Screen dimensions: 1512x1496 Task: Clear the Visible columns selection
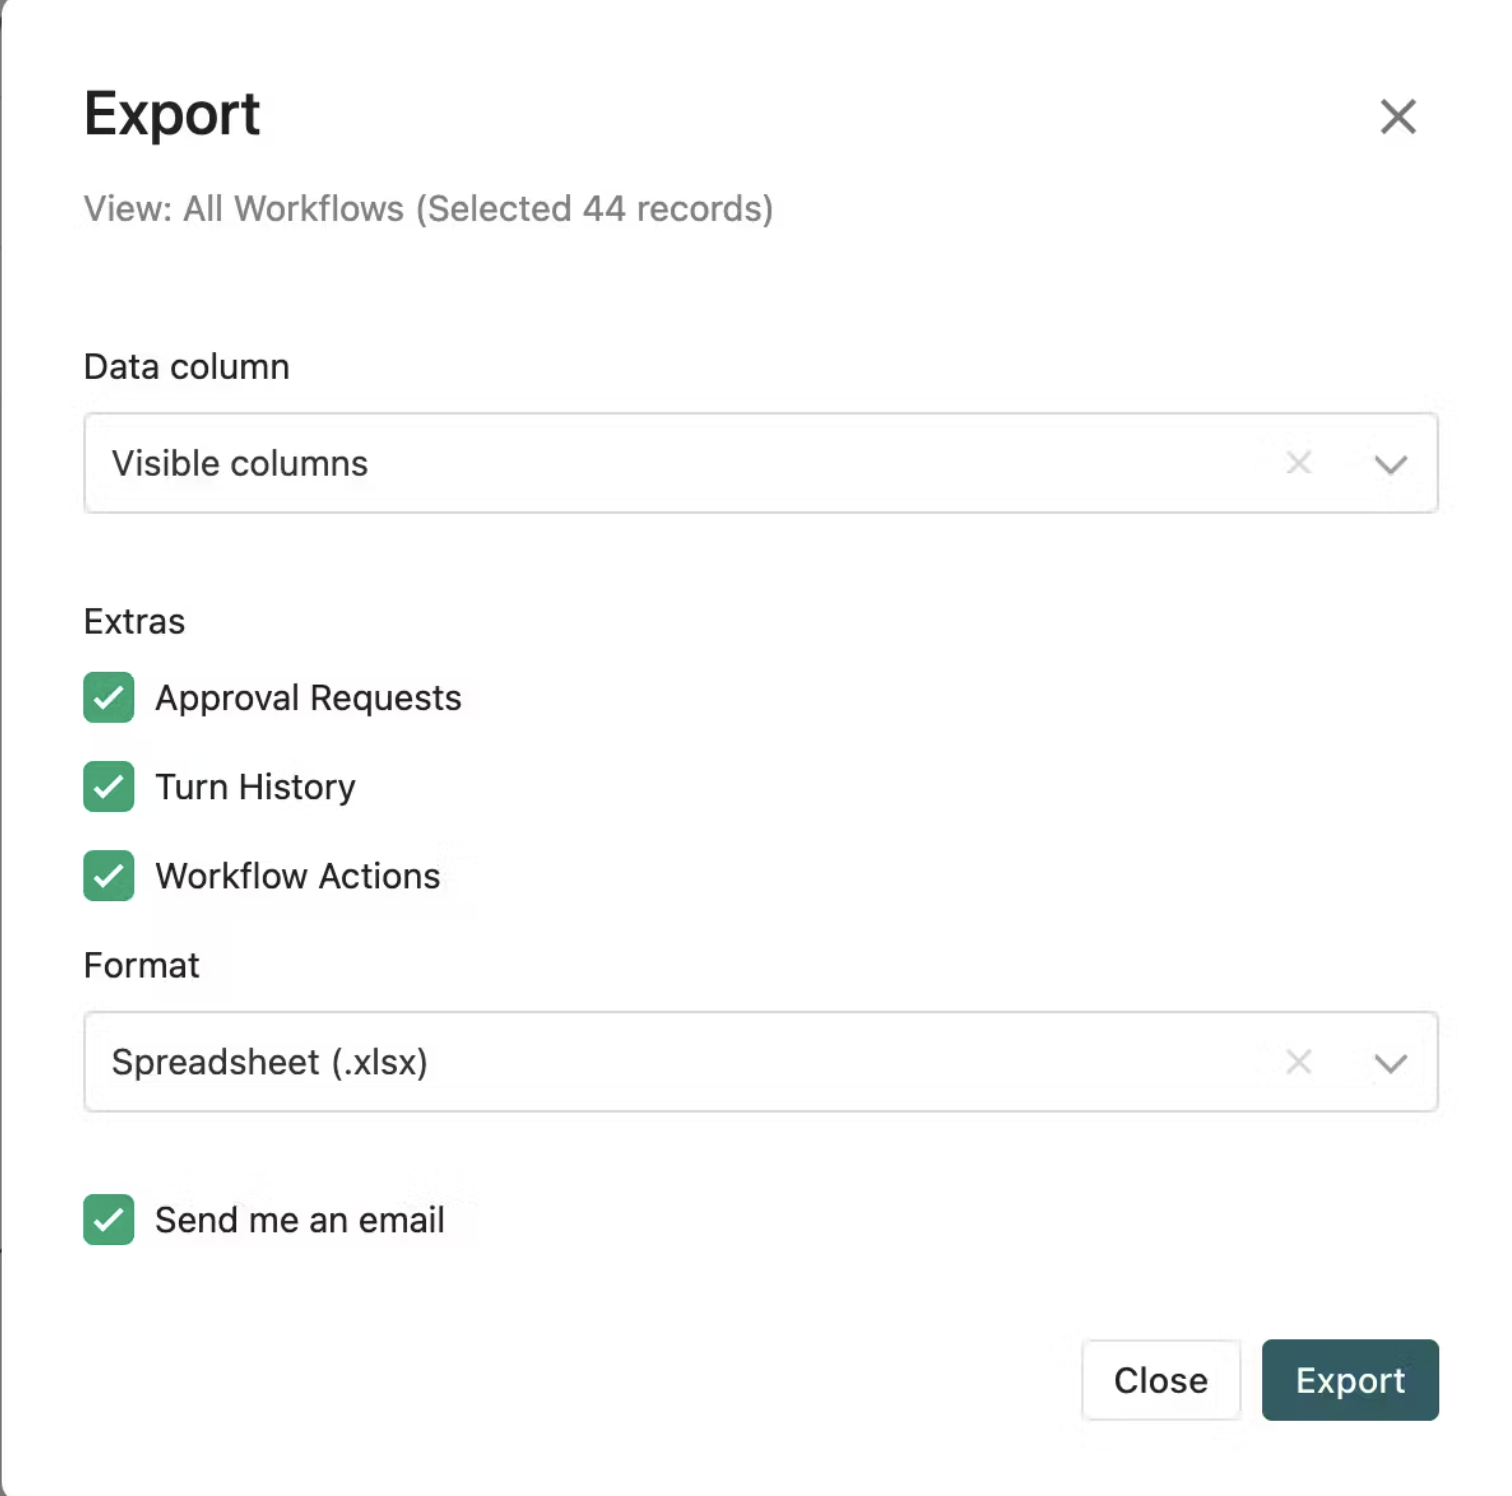click(x=1298, y=463)
